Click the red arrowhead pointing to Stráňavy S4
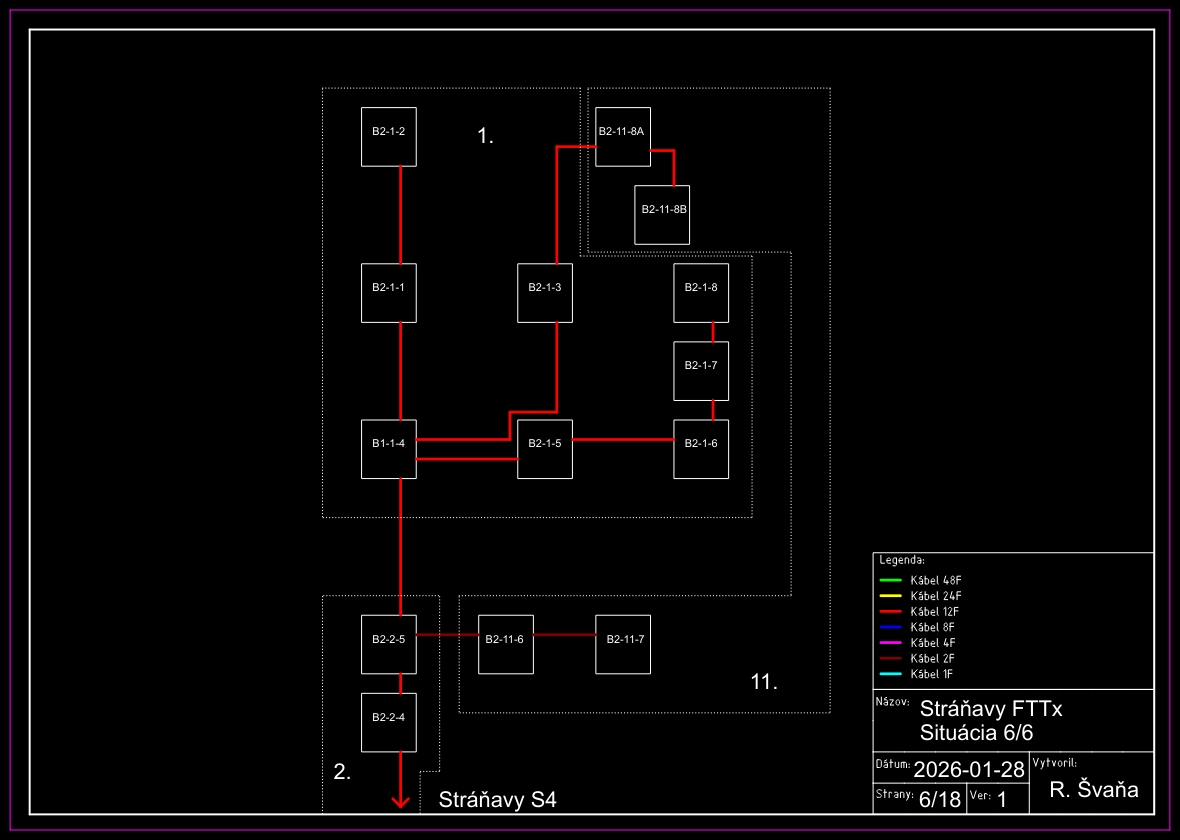 click(x=401, y=800)
